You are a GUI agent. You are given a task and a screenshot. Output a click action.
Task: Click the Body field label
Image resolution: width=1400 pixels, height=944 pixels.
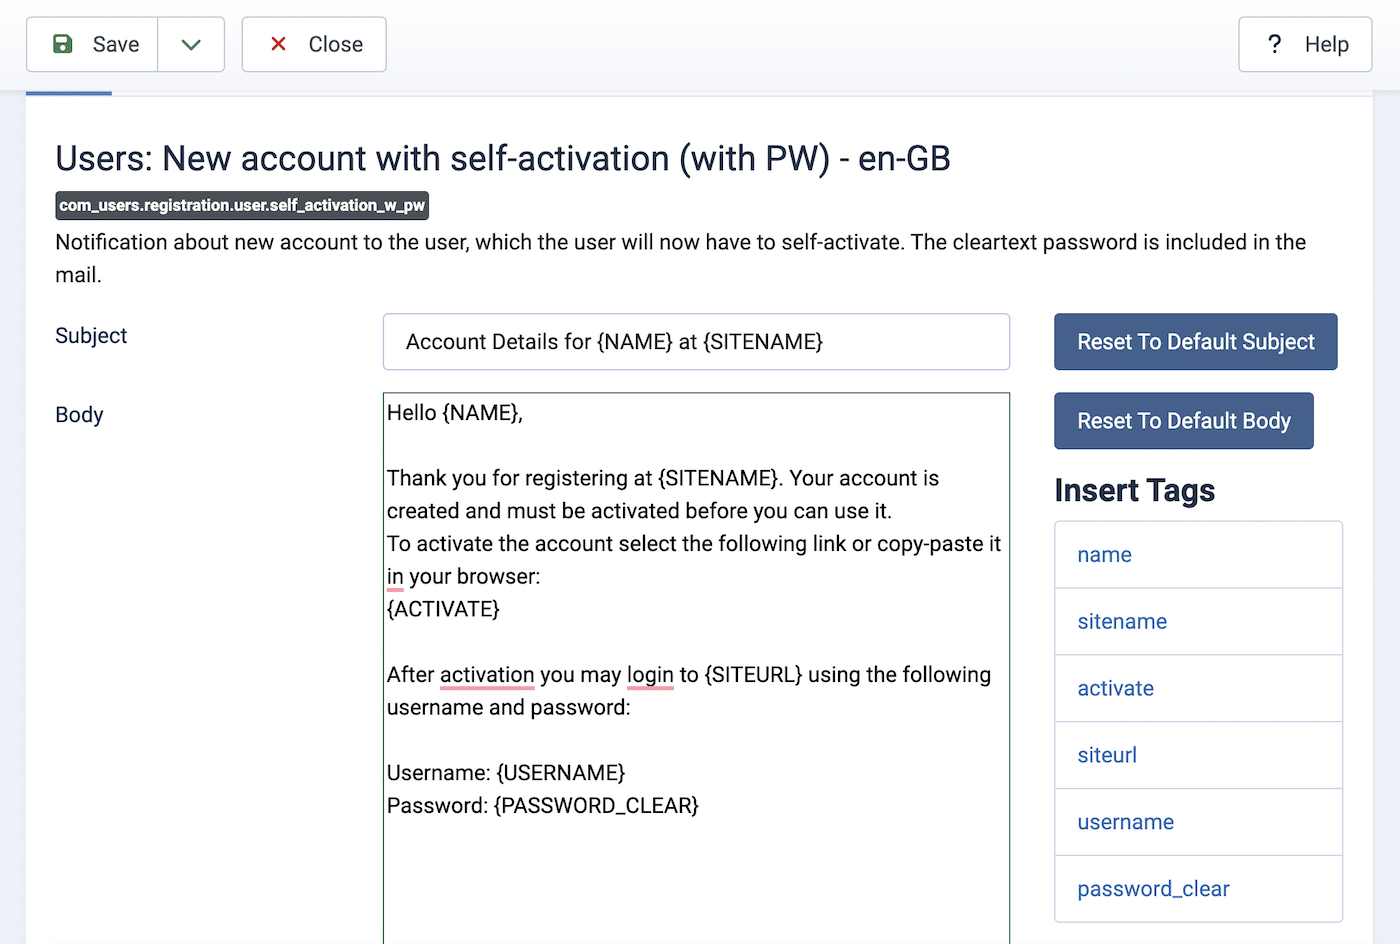coord(79,415)
